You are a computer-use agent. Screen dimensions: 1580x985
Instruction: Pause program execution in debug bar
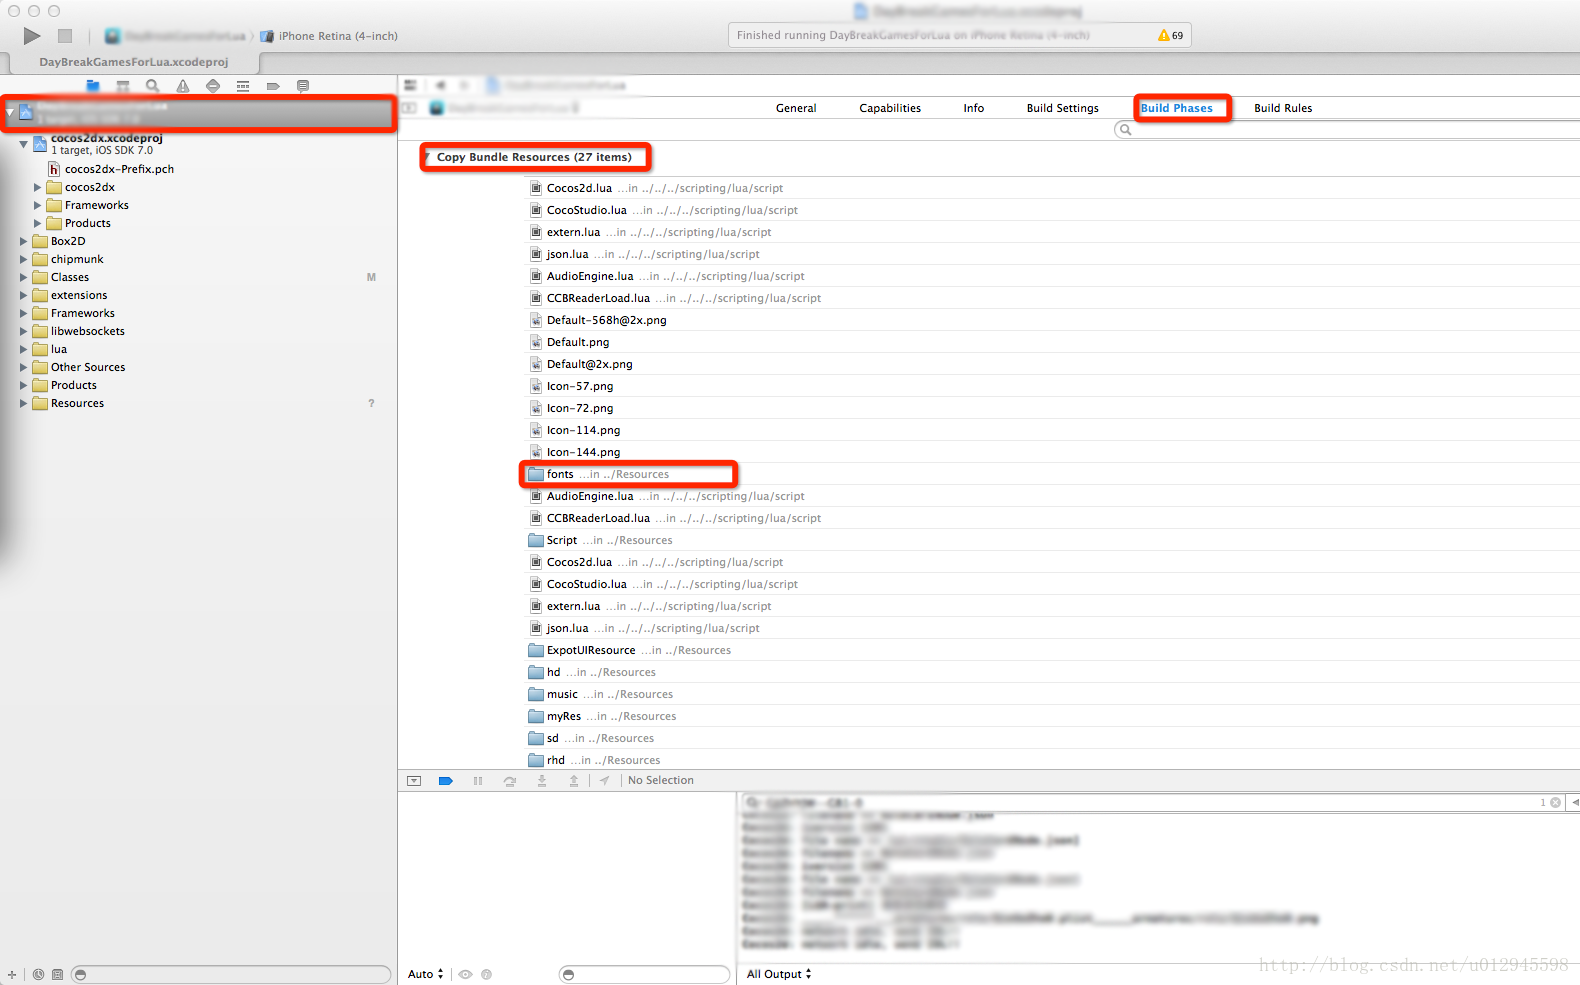click(478, 781)
